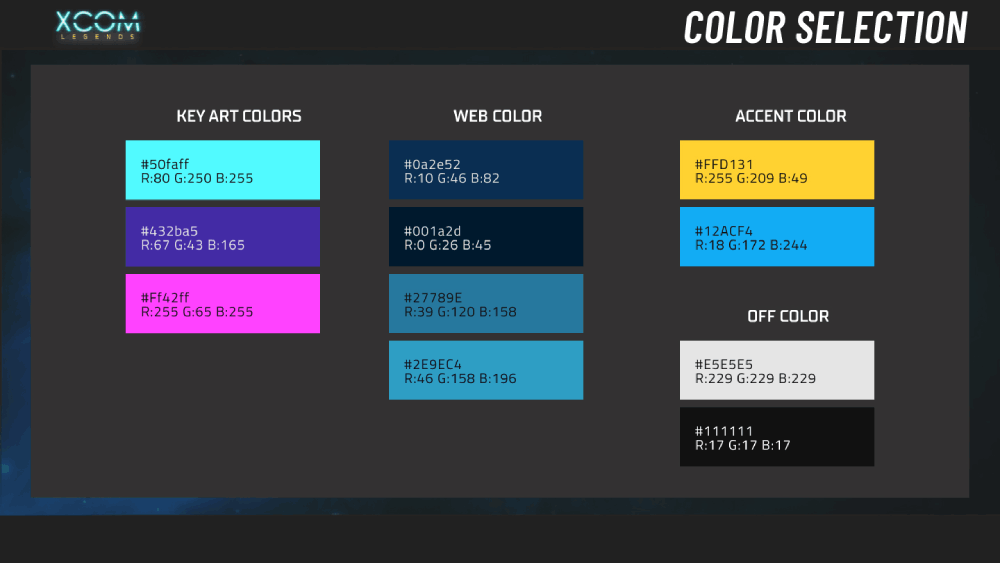Click the XCOM Legends logo
This screenshot has height=563, width=1000.
(x=98, y=26)
